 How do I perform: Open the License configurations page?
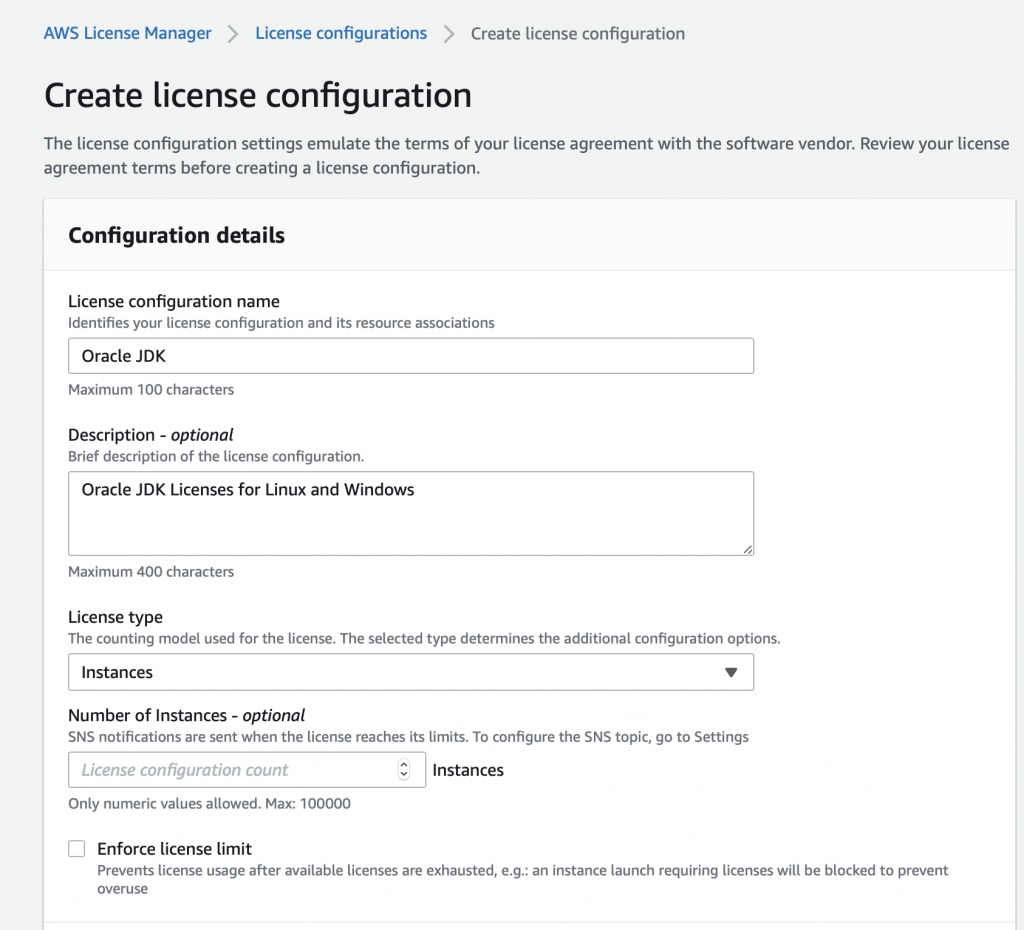(x=340, y=33)
